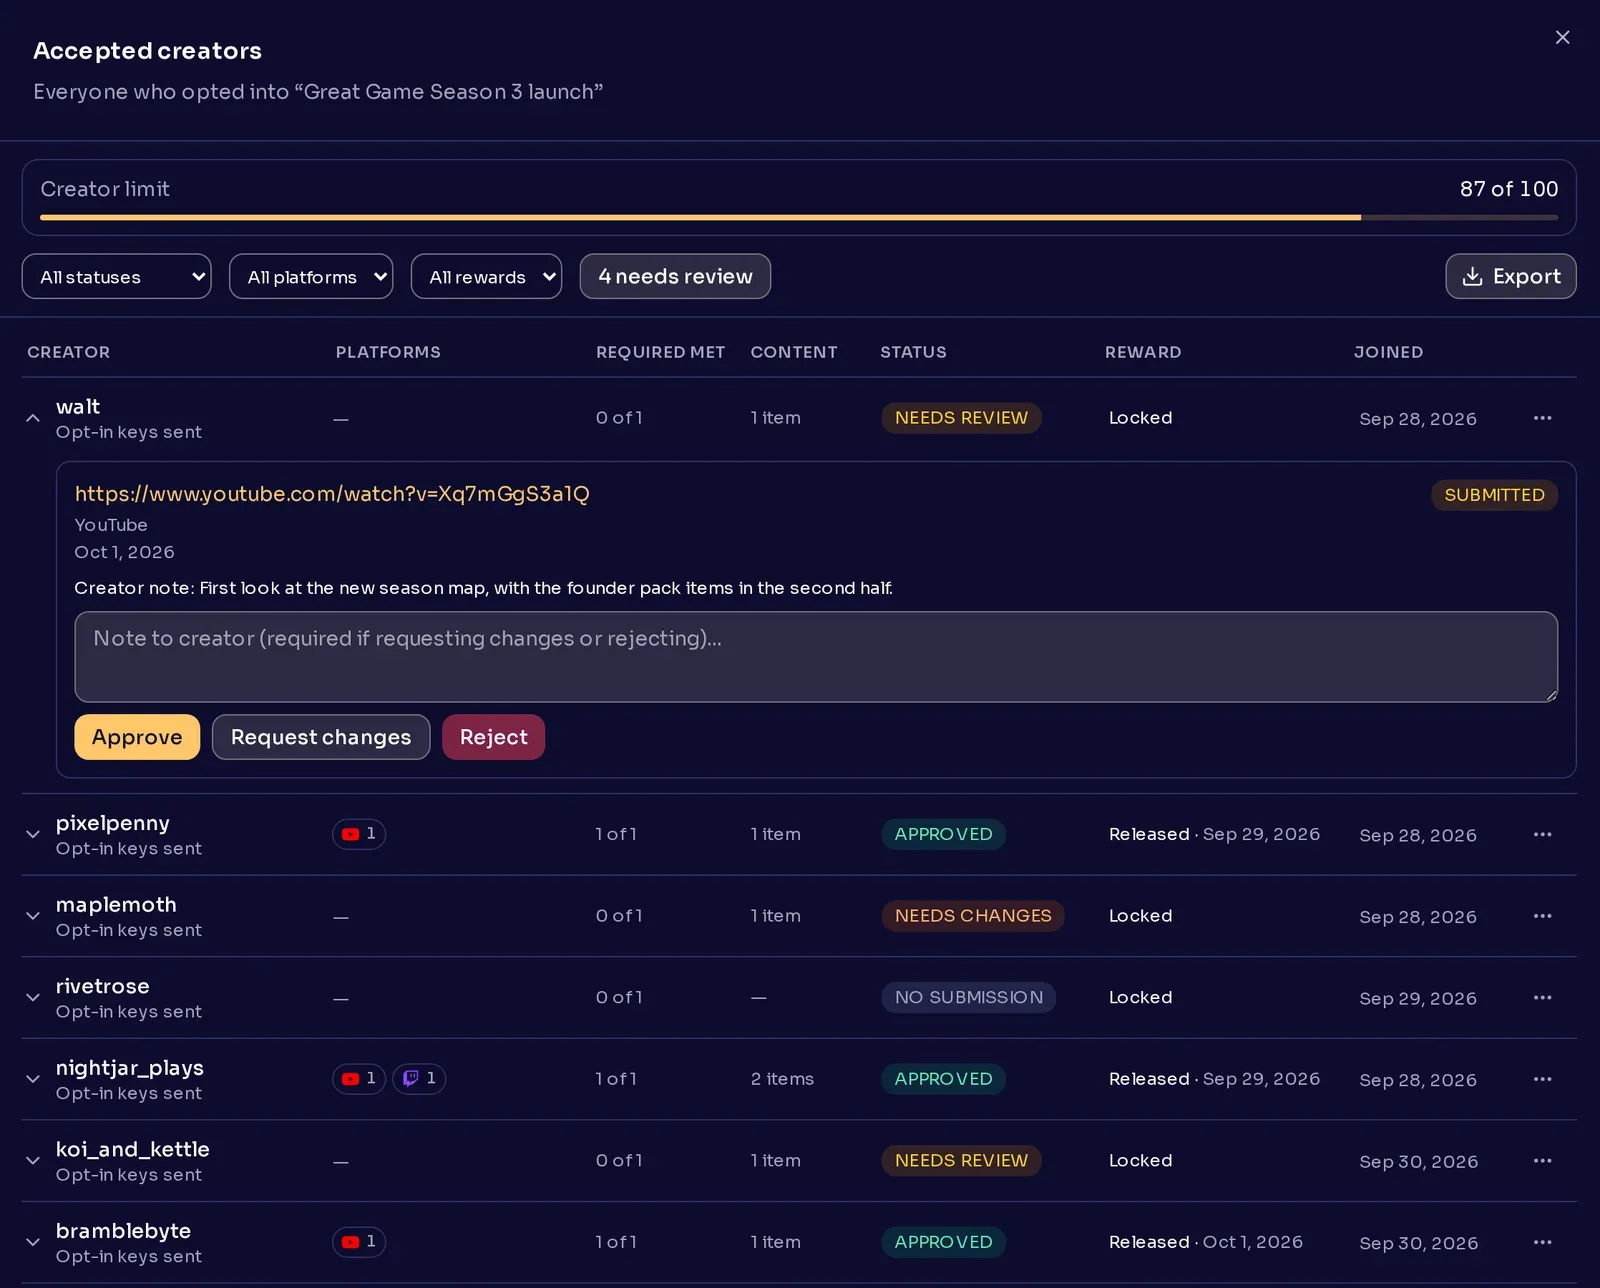Click the CREATOR column header
Viewport: 1600px width, 1288px height.
[x=68, y=352]
